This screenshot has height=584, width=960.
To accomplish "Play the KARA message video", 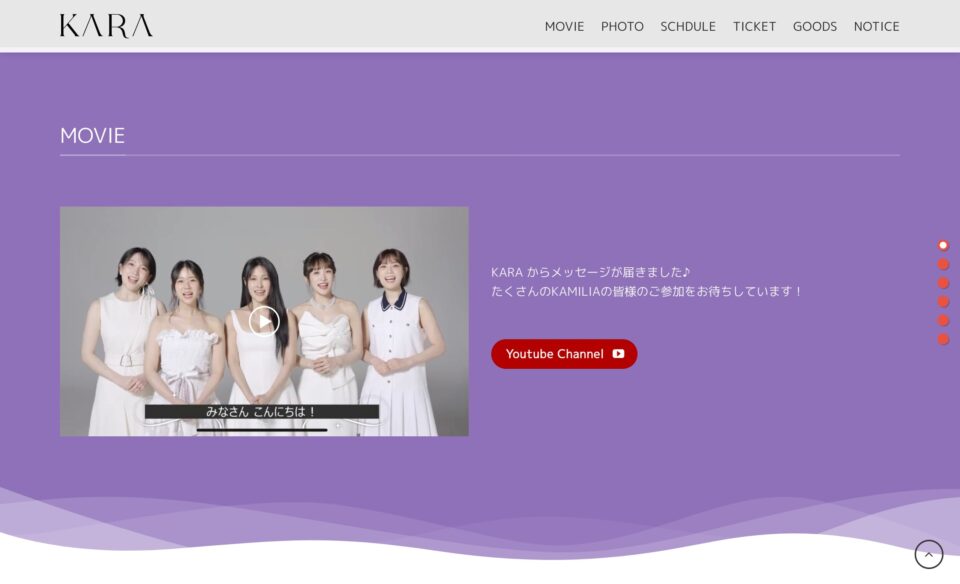I will coord(264,321).
